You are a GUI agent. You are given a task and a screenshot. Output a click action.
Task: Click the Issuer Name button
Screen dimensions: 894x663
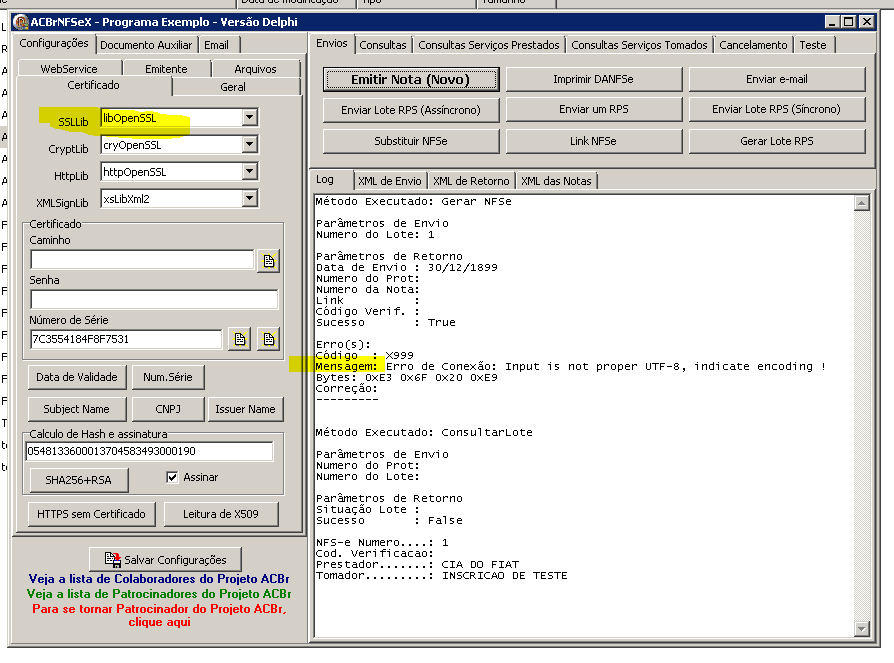click(245, 409)
